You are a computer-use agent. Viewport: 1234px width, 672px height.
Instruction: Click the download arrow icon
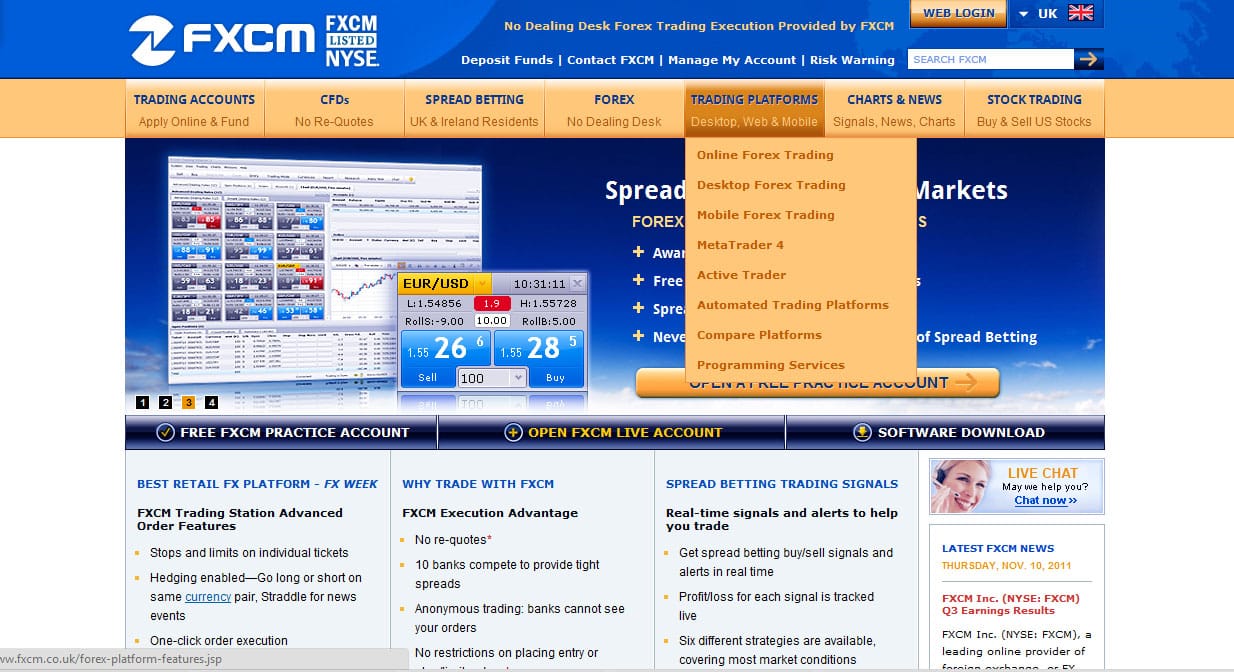[x=862, y=433]
